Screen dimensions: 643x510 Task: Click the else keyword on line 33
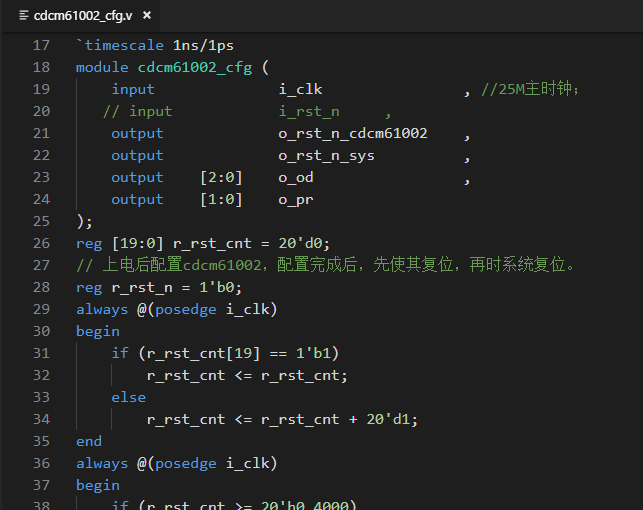[x=128, y=397]
